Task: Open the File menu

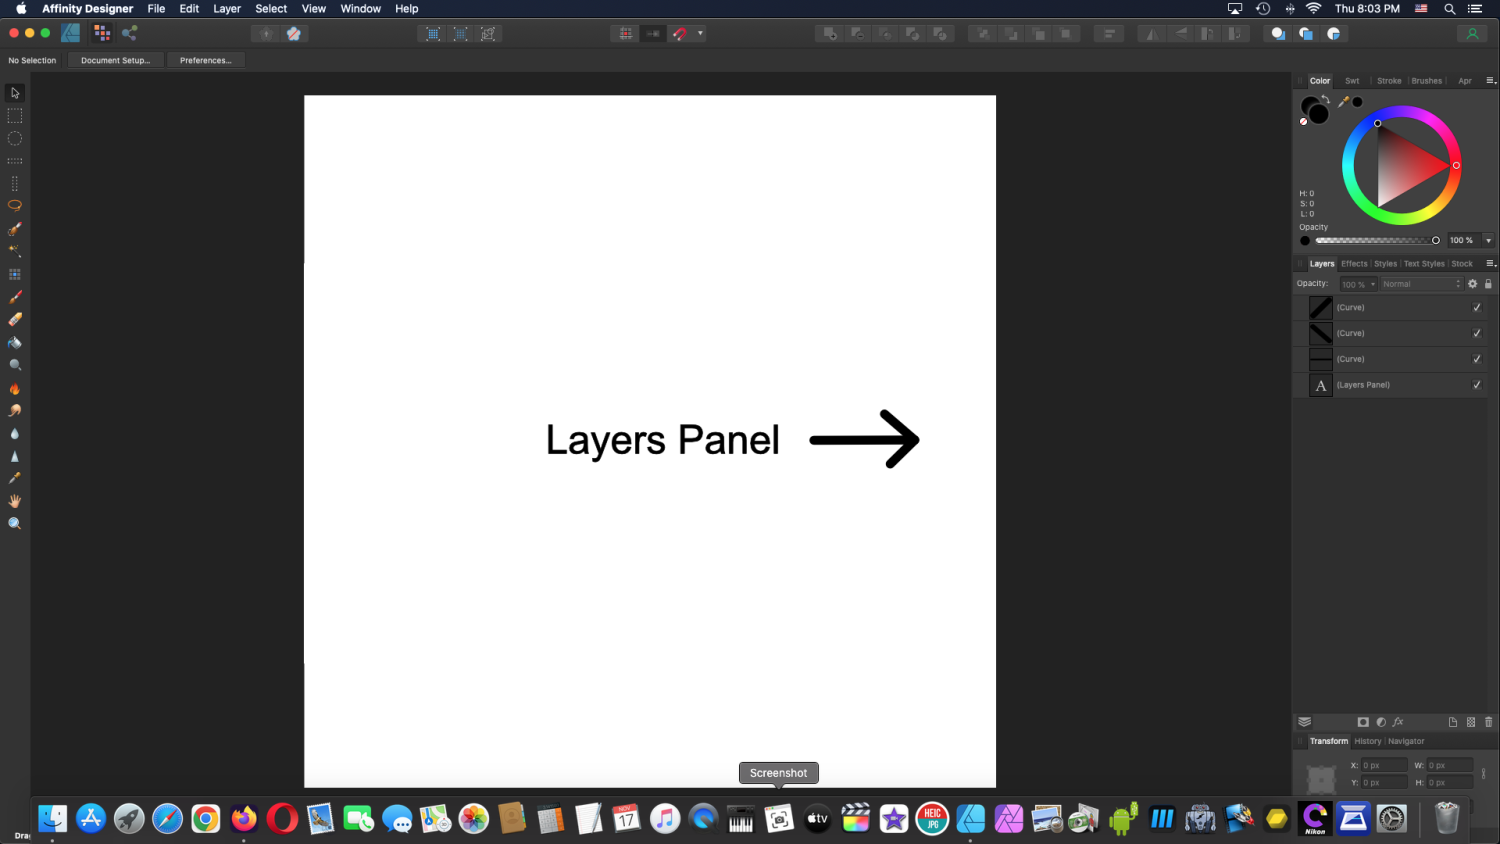Action: coord(157,9)
